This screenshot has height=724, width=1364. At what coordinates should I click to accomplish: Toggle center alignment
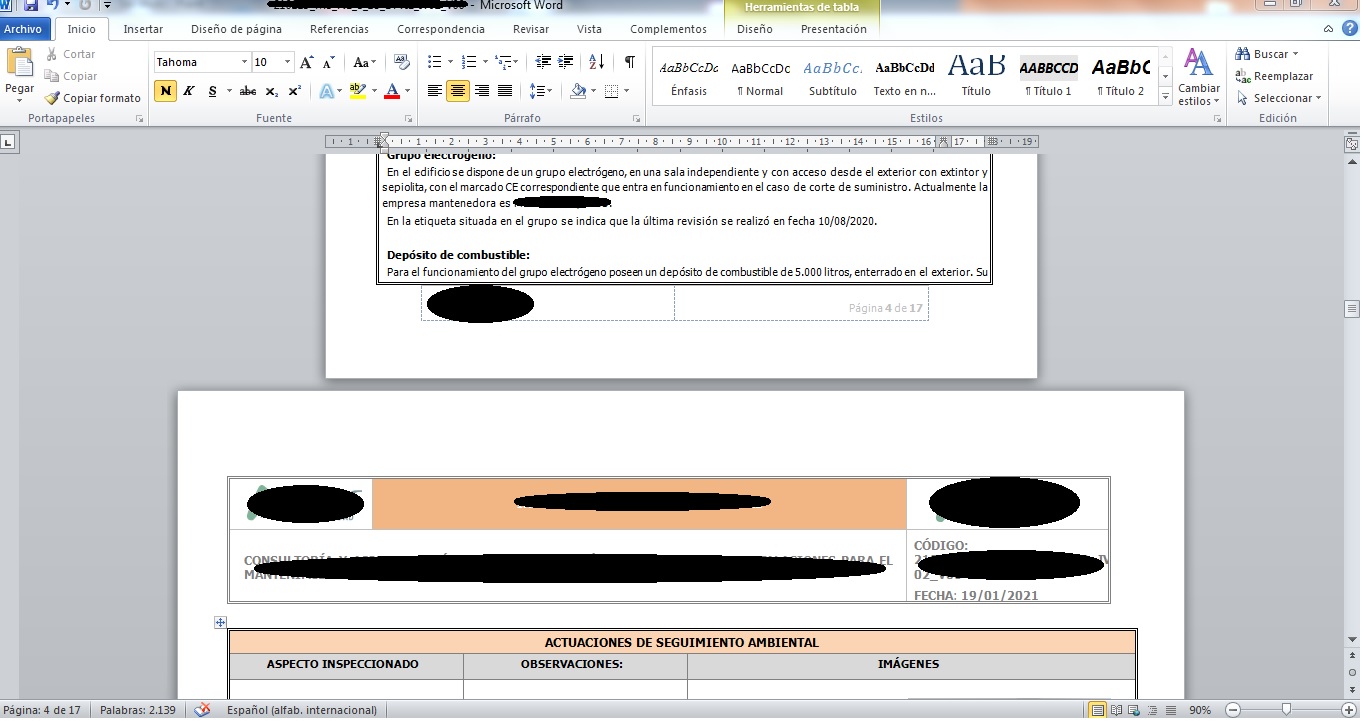pyautogui.click(x=458, y=91)
